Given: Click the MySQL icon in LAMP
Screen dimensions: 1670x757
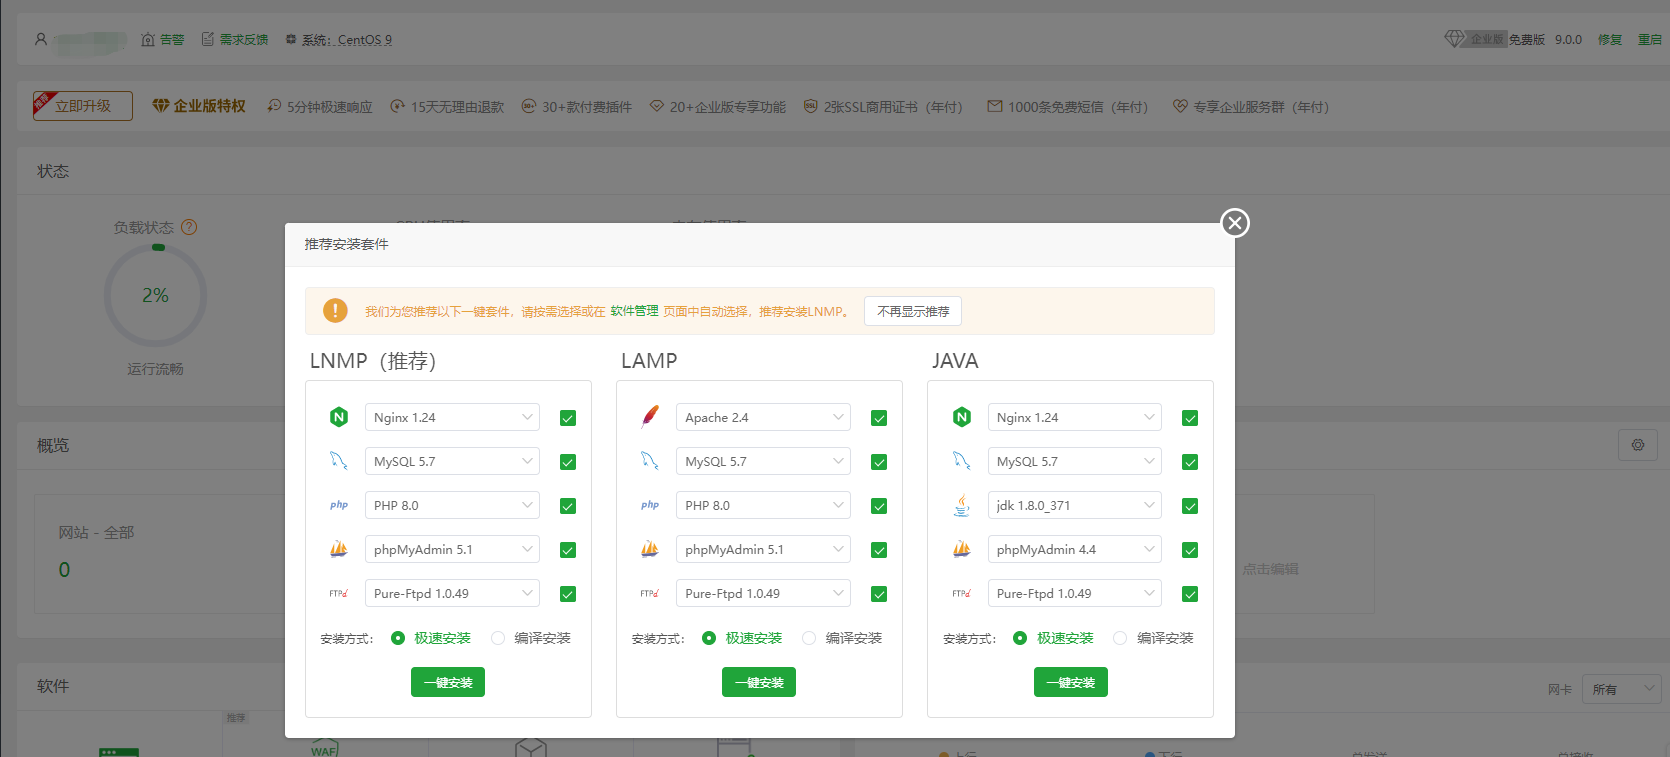Looking at the screenshot, I should point(650,461).
